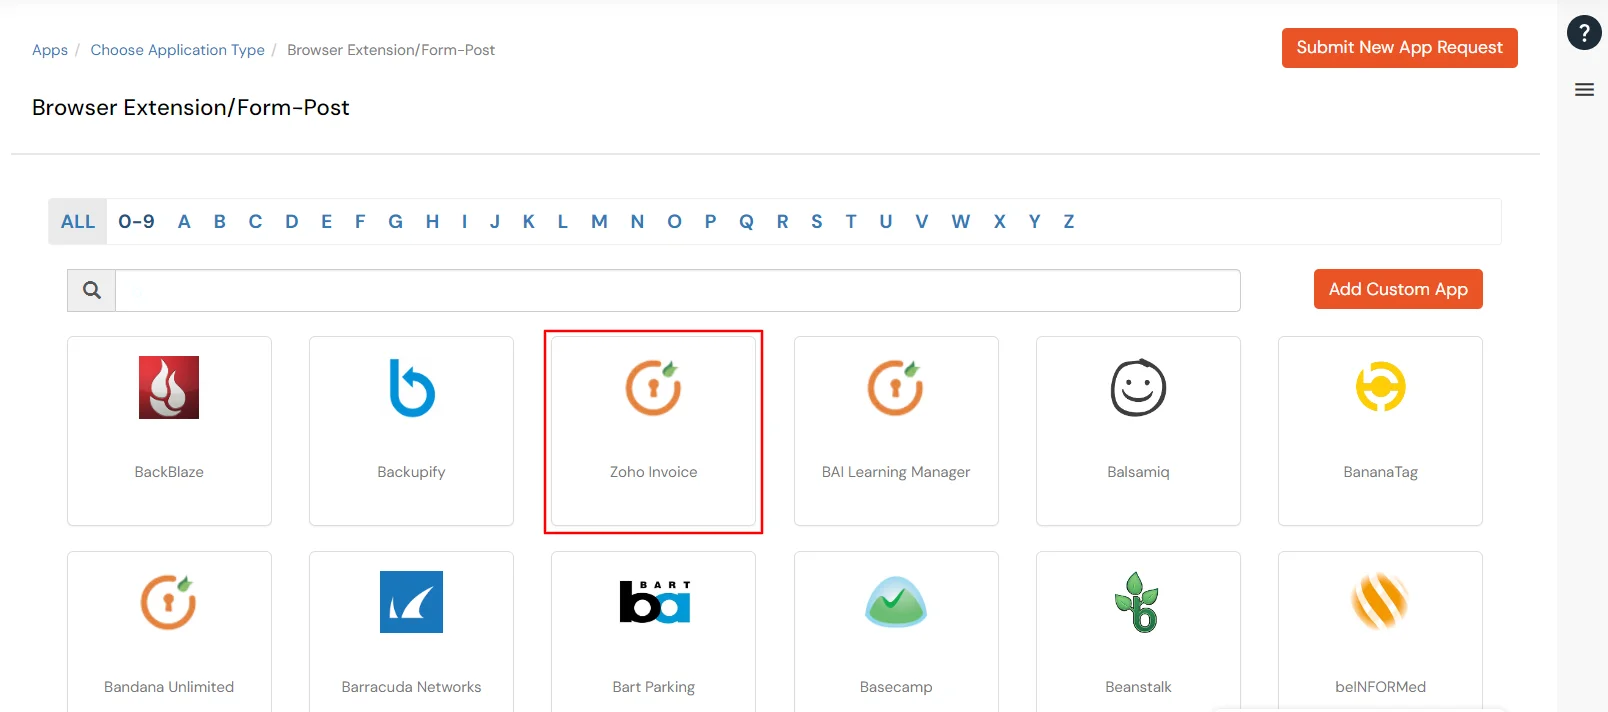Filter apps by letter Y

(1034, 222)
